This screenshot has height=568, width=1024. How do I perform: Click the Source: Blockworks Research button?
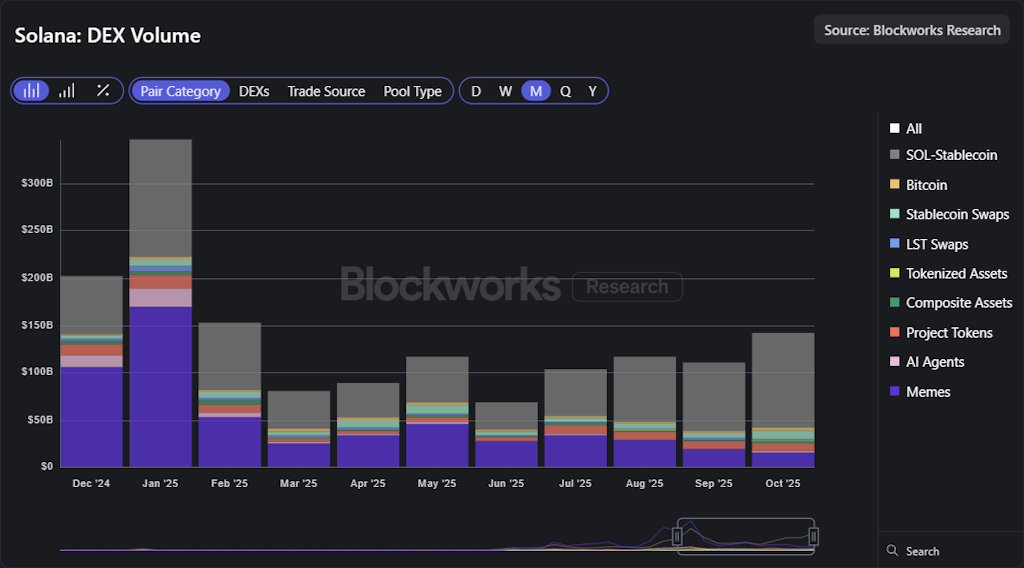coord(912,30)
